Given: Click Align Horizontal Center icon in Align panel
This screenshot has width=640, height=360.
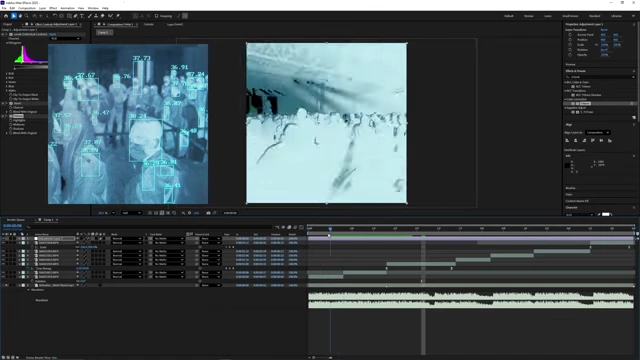Looking at the screenshot, I should pyautogui.click(x=576, y=140).
